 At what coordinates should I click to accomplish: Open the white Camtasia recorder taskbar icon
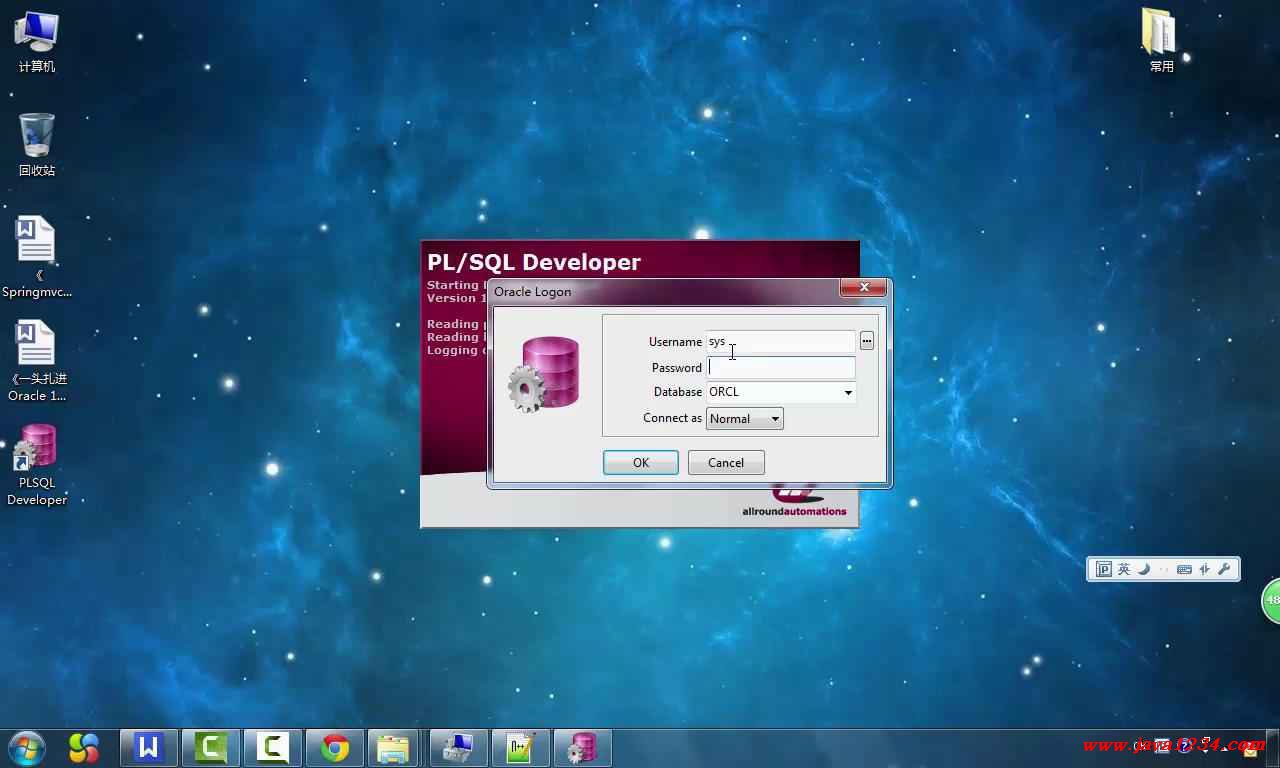(273, 747)
